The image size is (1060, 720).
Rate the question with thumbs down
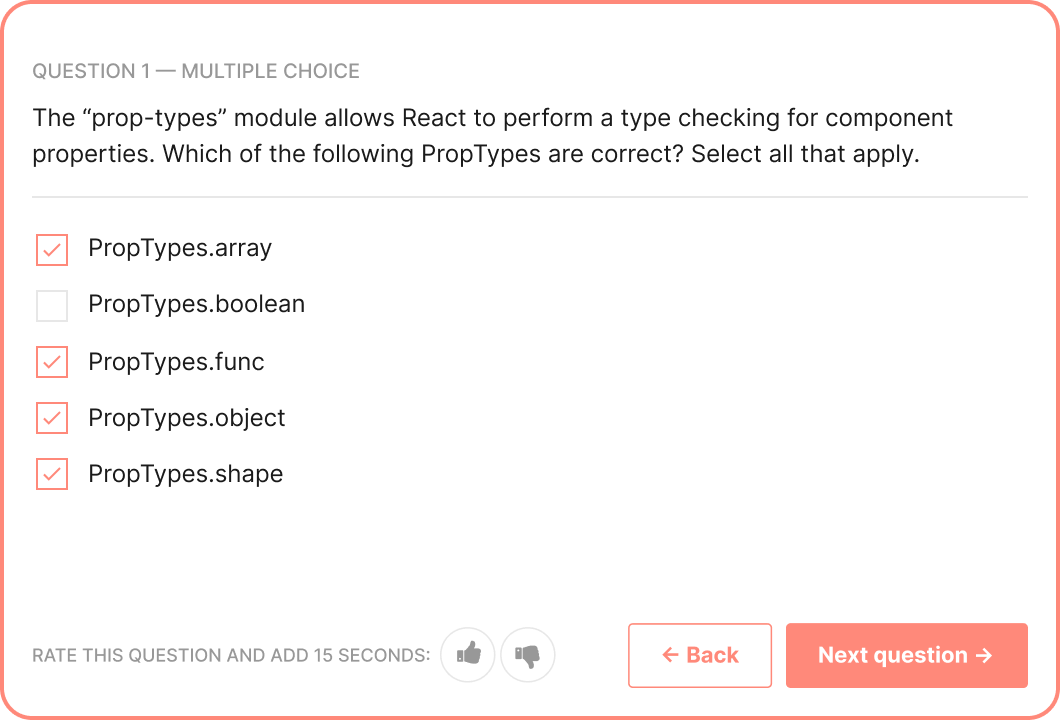(528, 654)
